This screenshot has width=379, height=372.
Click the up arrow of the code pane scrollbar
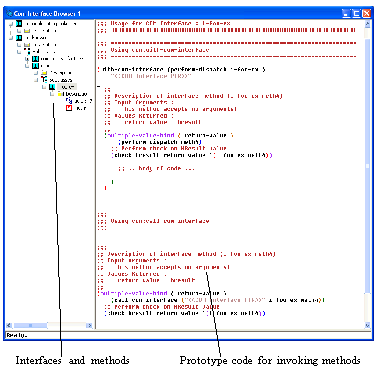click(x=367, y=24)
